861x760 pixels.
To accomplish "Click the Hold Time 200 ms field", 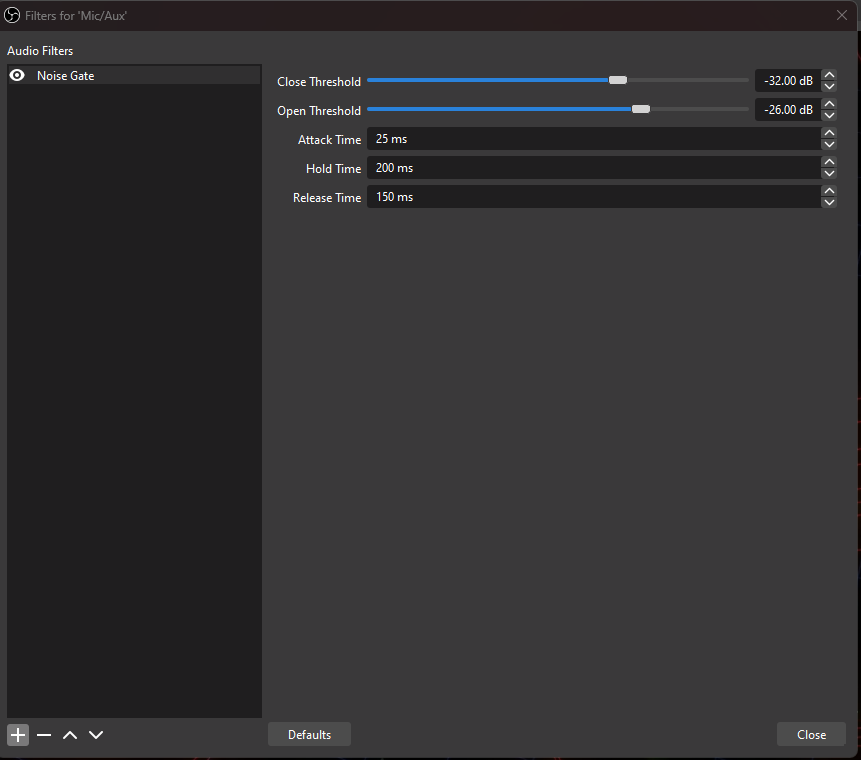I will click(594, 168).
